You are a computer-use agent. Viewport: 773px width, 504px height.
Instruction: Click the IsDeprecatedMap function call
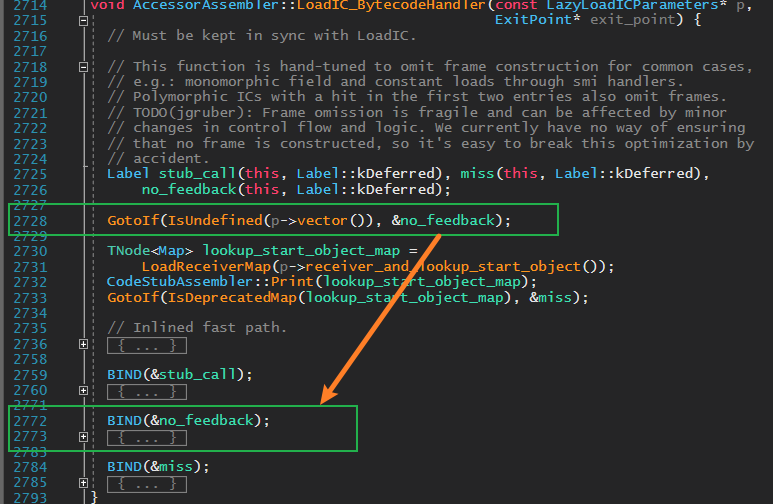[x=233, y=298]
